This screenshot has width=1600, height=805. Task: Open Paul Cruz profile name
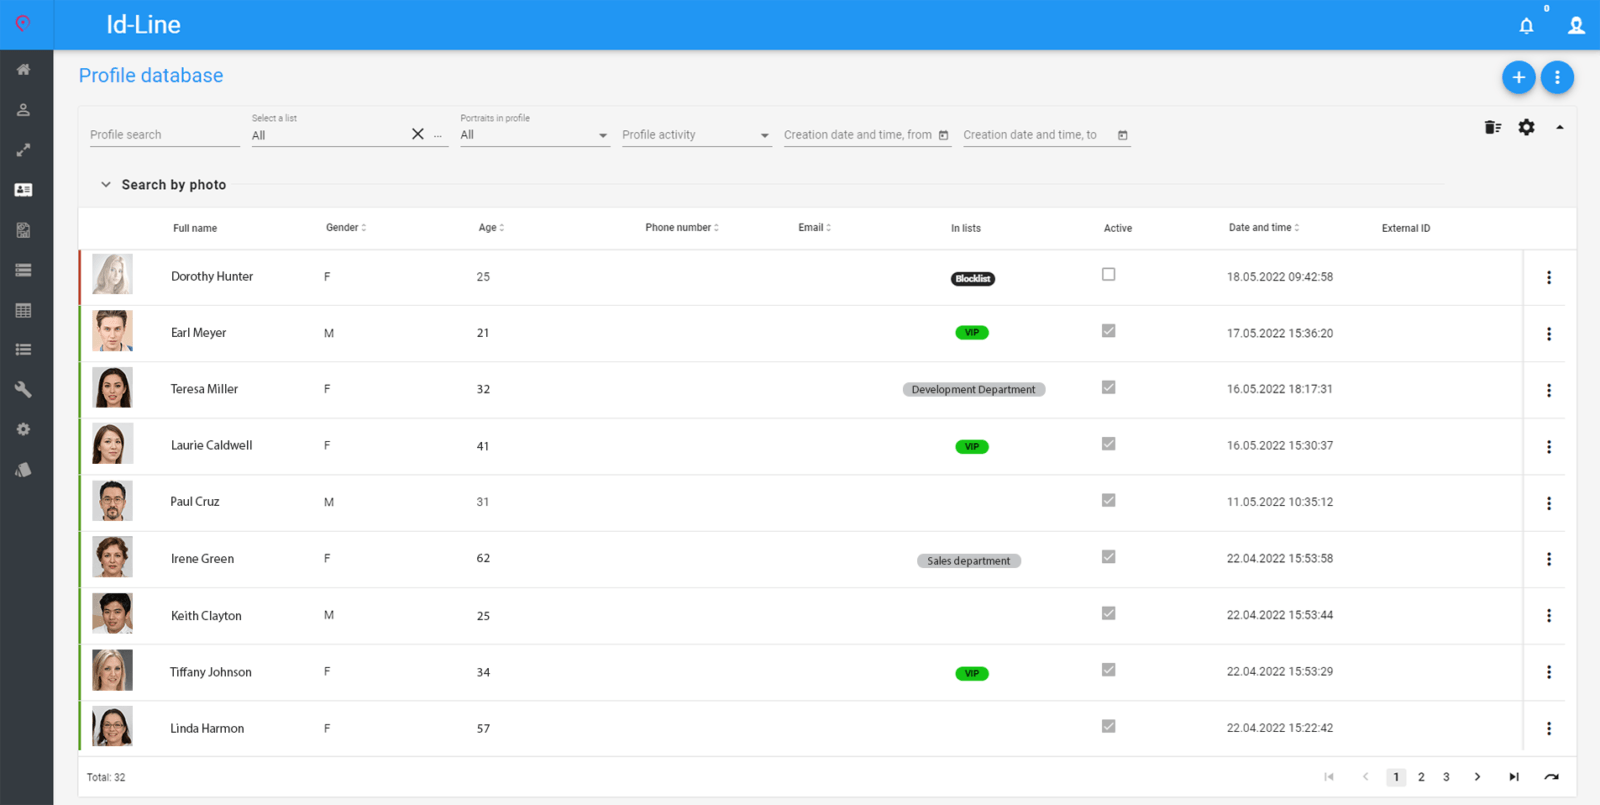(x=195, y=502)
